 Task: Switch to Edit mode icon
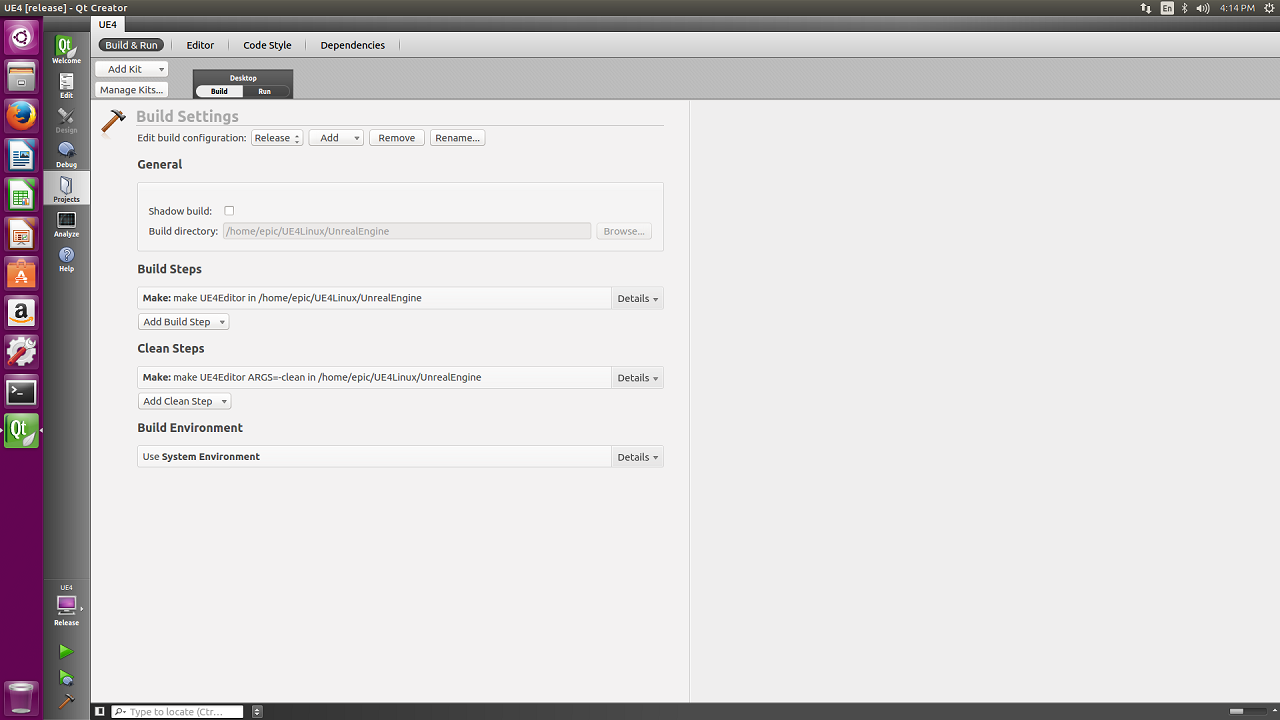point(66,85)
